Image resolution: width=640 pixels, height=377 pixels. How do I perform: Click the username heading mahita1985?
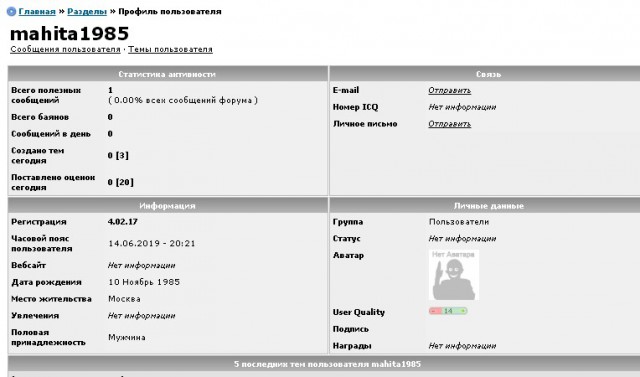(69, 33)
